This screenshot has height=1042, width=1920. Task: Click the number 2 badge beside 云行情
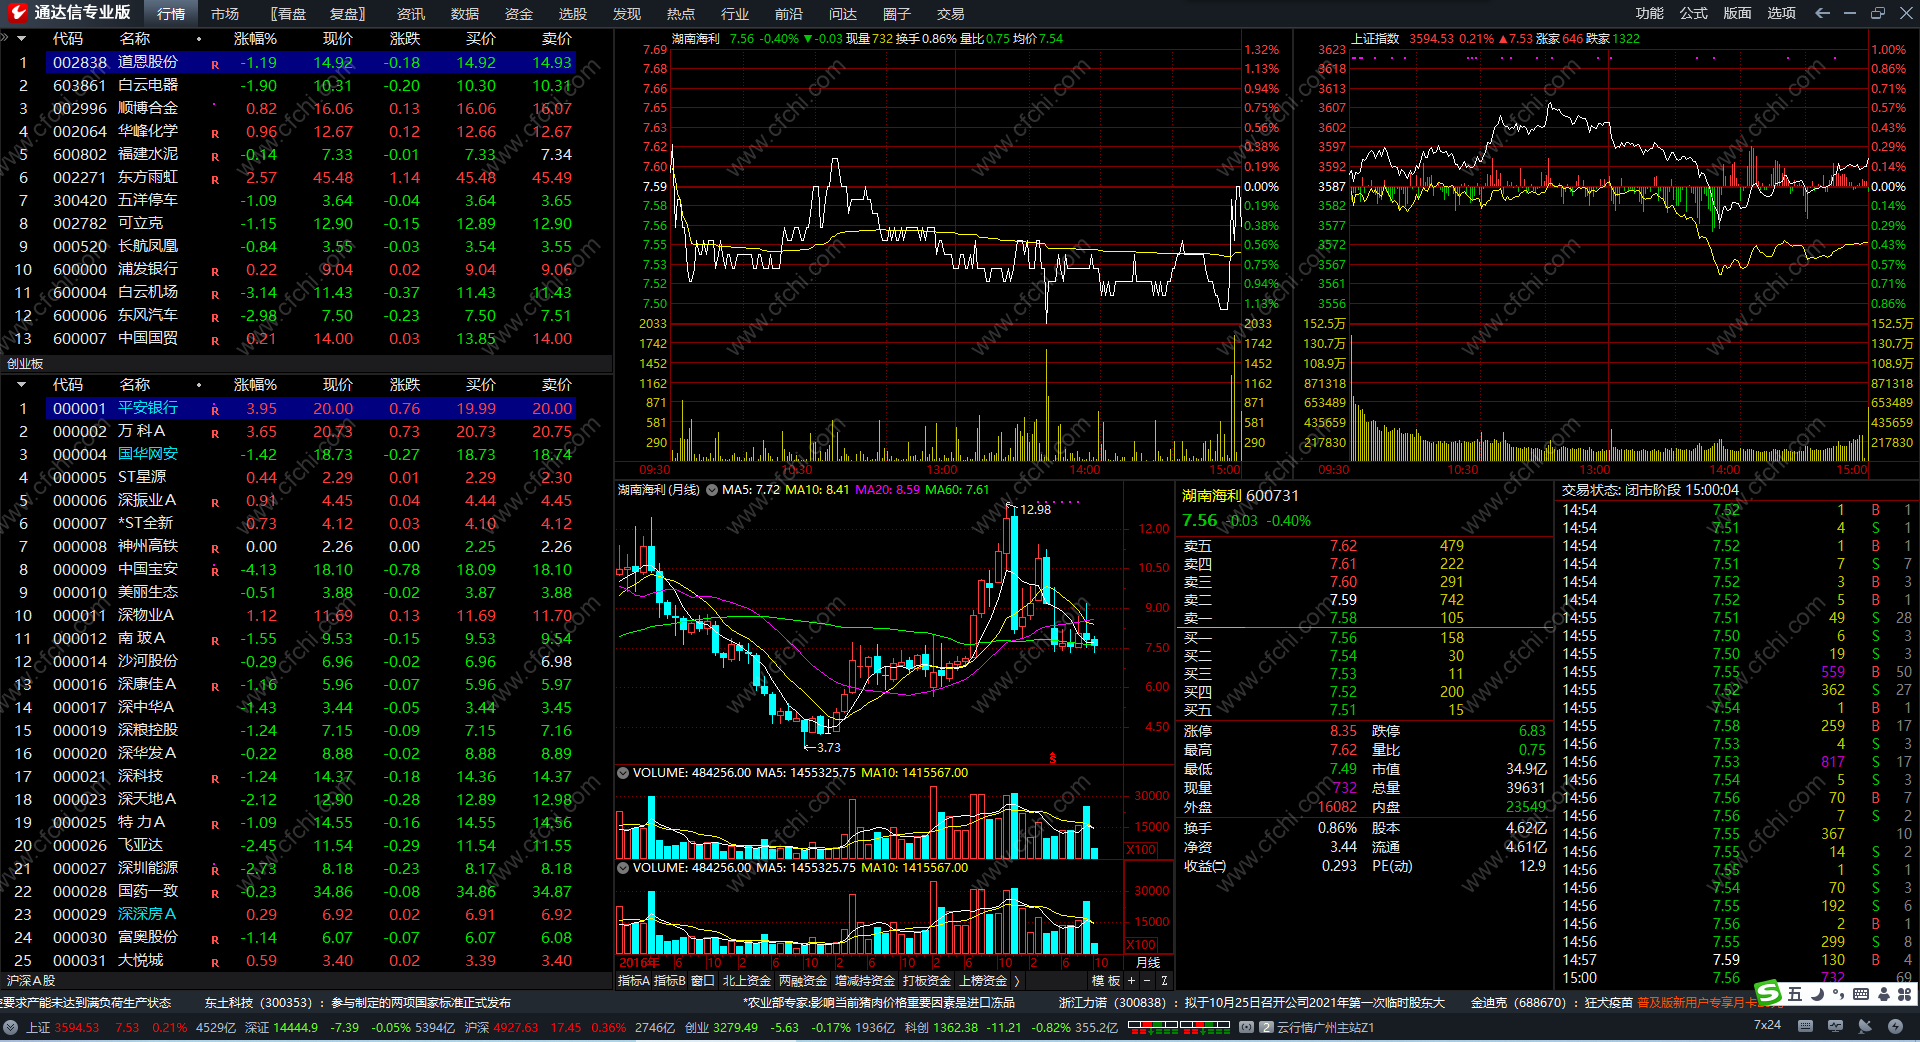[1266, 1027]
